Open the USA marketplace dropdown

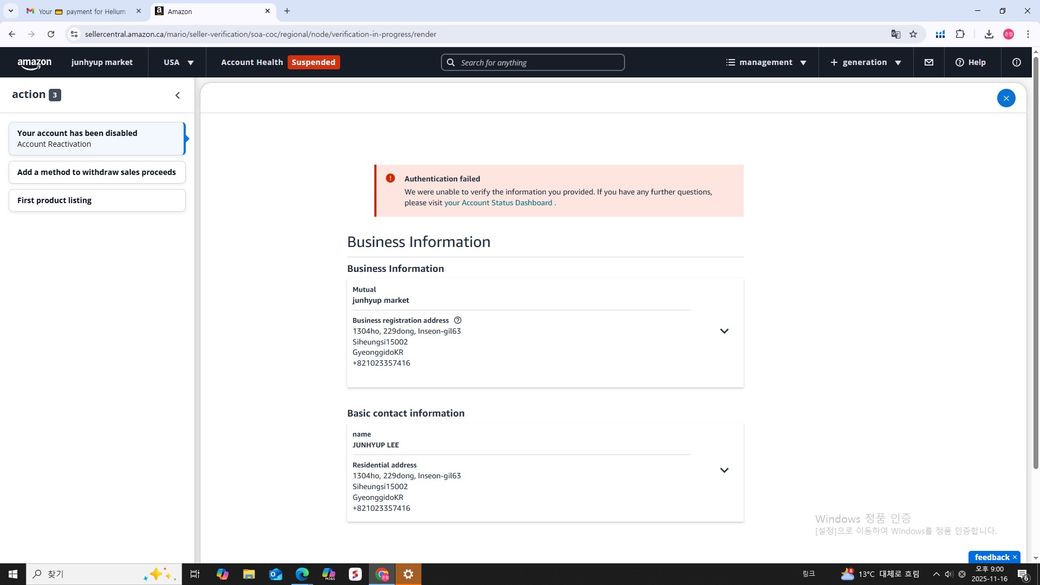click(178, 62)
